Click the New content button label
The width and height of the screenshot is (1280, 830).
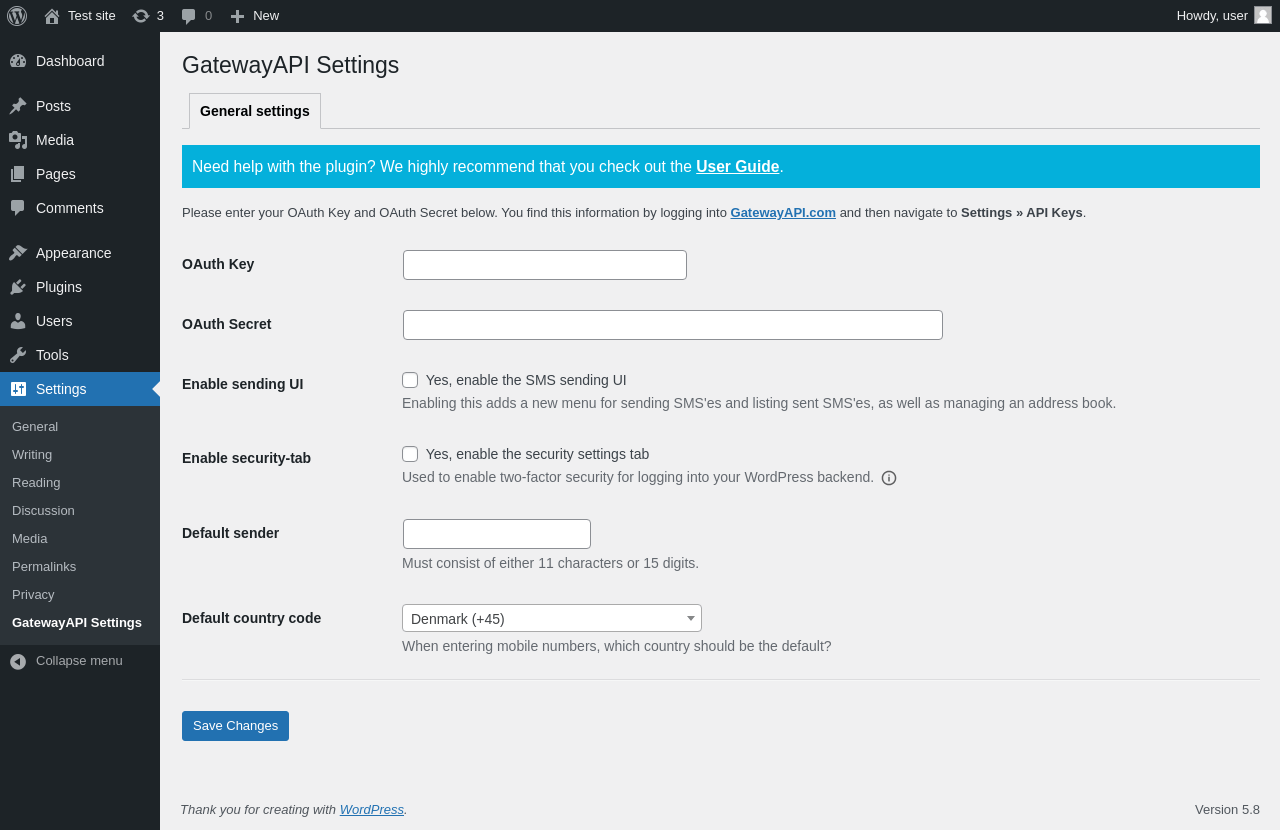click(x=266, y=16)
